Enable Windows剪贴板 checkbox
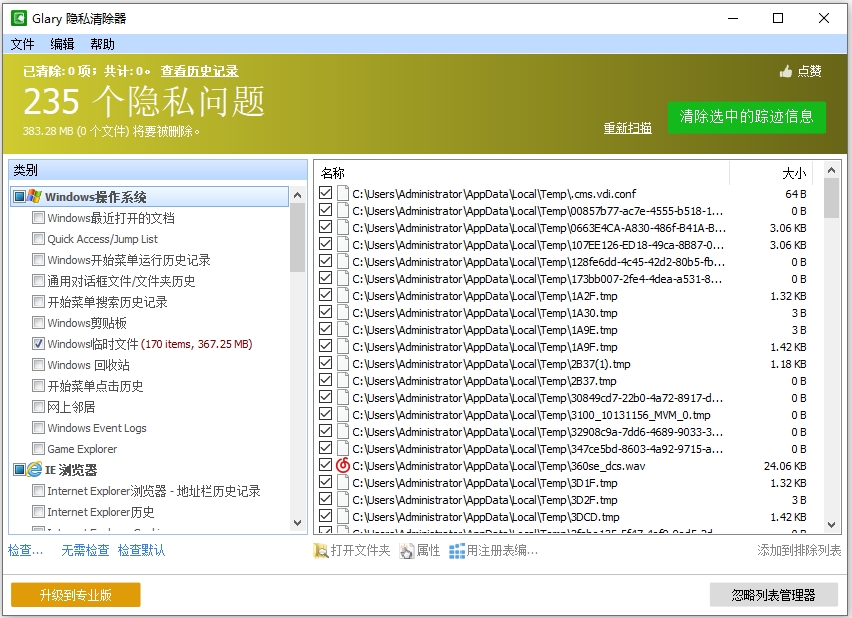Viewport: 852px width, 618px height. tap(38, 323)
